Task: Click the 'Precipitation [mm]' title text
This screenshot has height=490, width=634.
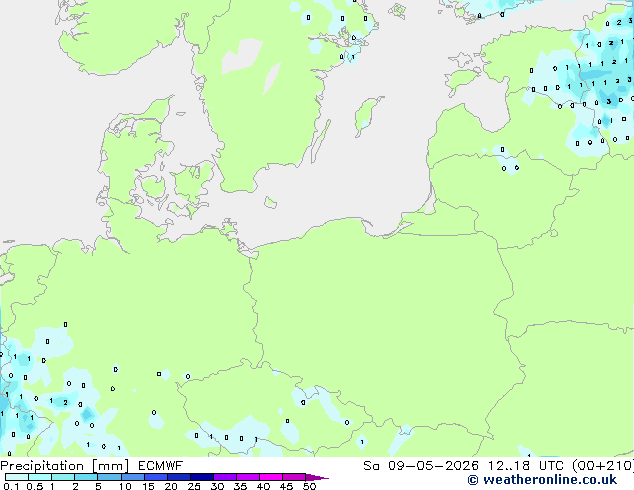Action: point(65,466)
